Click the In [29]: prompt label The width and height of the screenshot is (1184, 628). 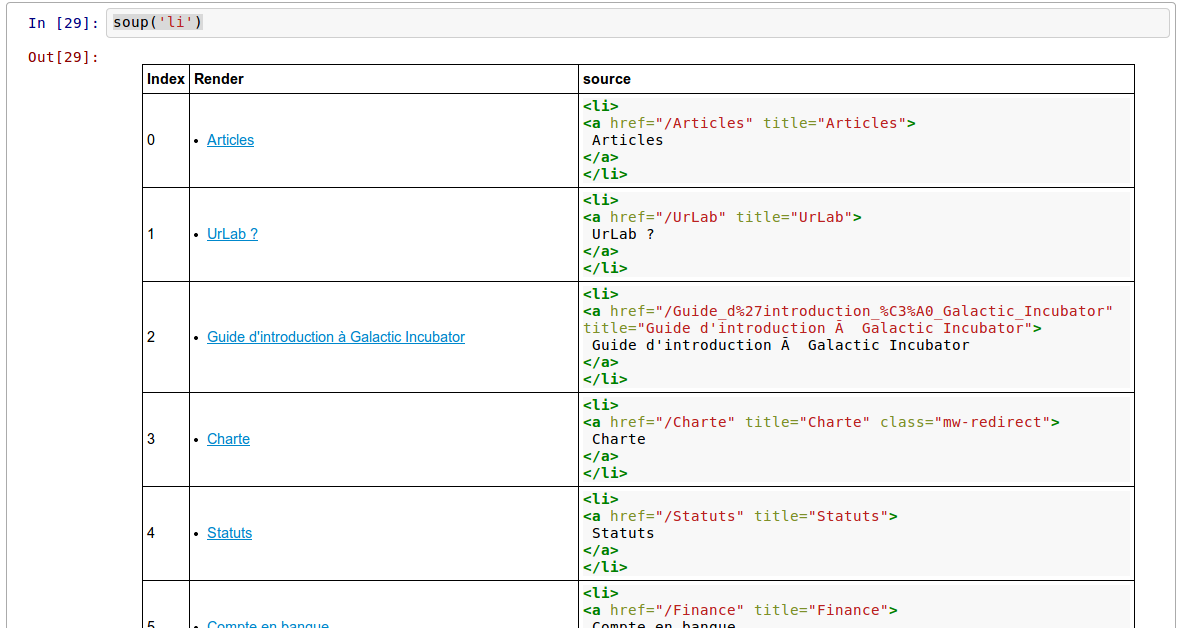coord(63,23)
